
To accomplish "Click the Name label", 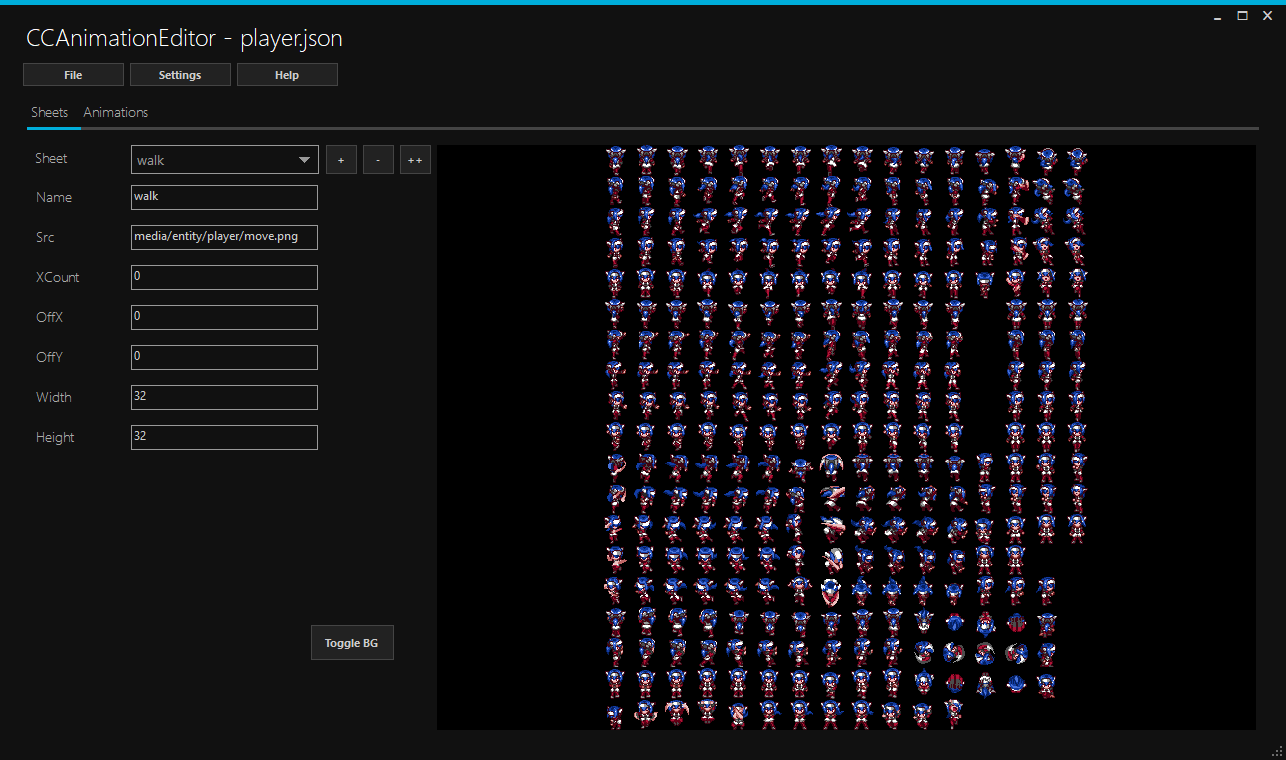I will tap(54, 197).
